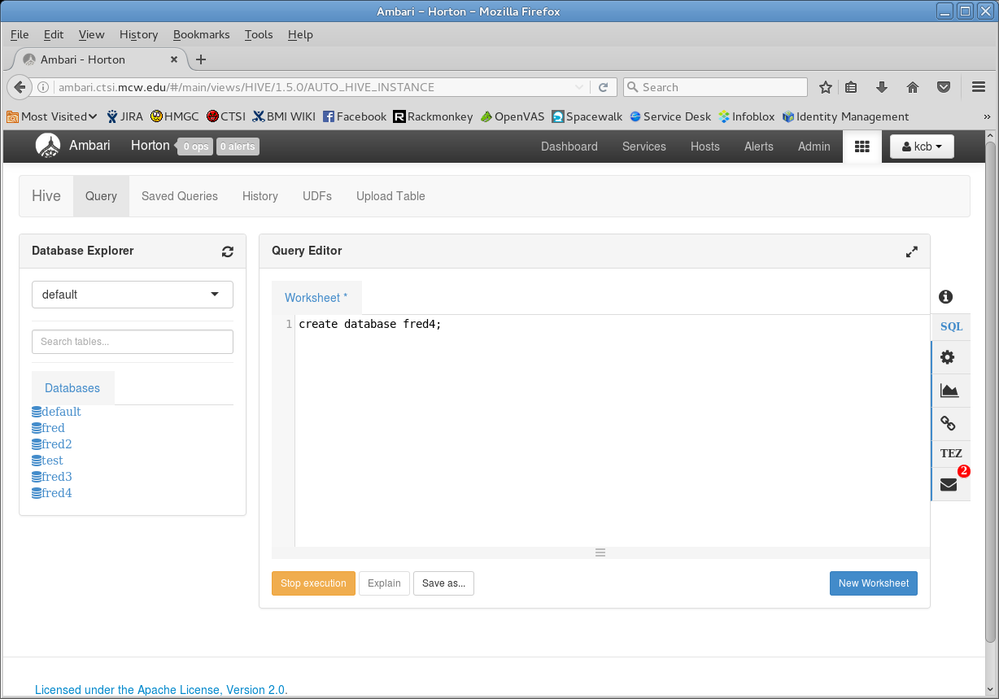
Task: Open the Facebook bookmark
Action: point(355,117)
